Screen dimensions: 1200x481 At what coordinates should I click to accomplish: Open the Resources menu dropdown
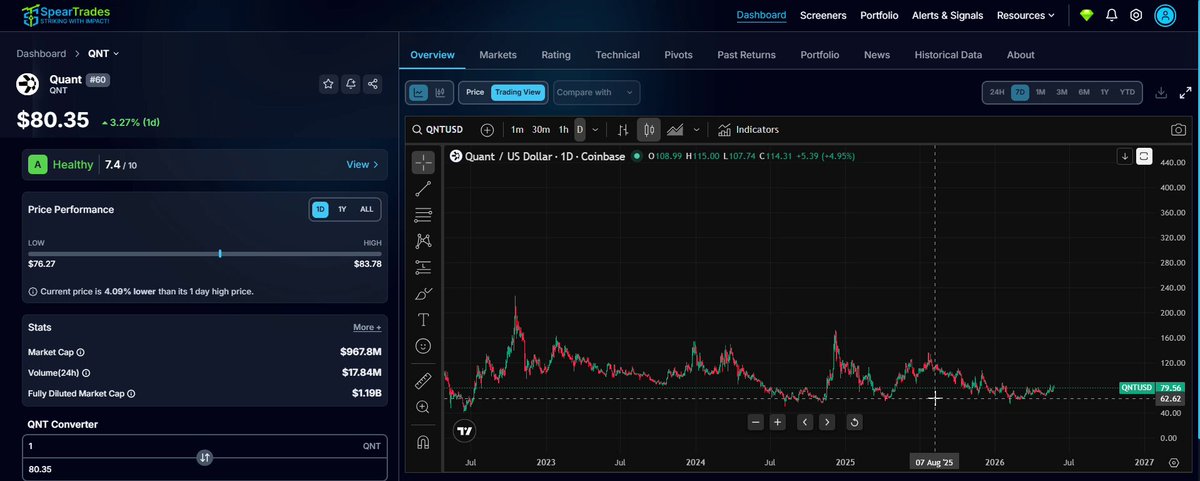pyautogui.click(x=1026, y=15)
